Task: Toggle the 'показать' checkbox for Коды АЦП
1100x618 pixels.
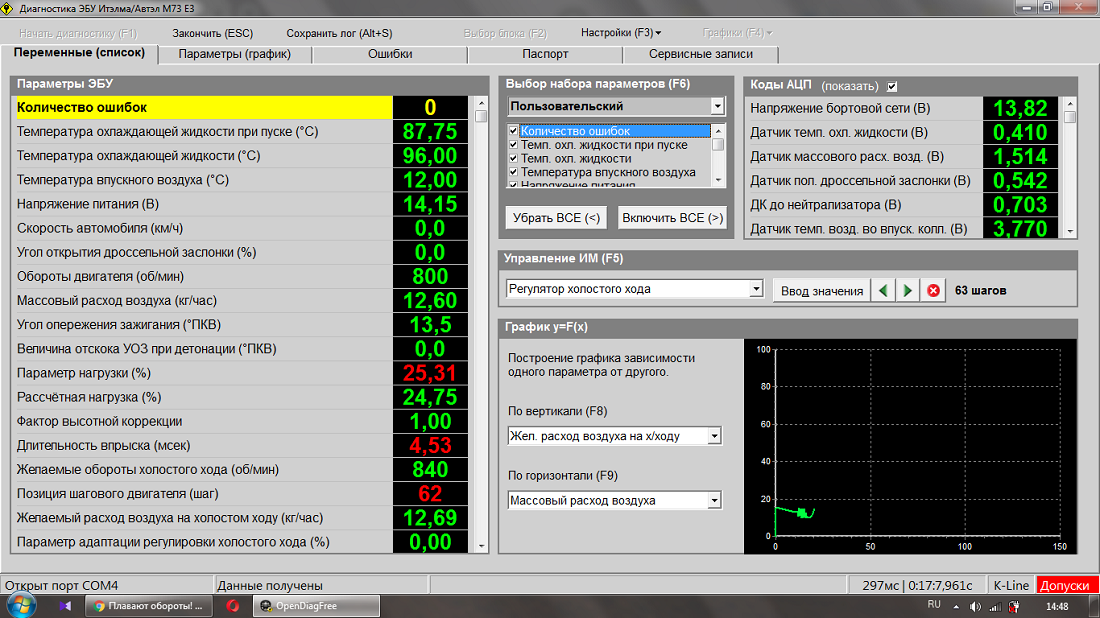Action: click(x=892, y=86)
